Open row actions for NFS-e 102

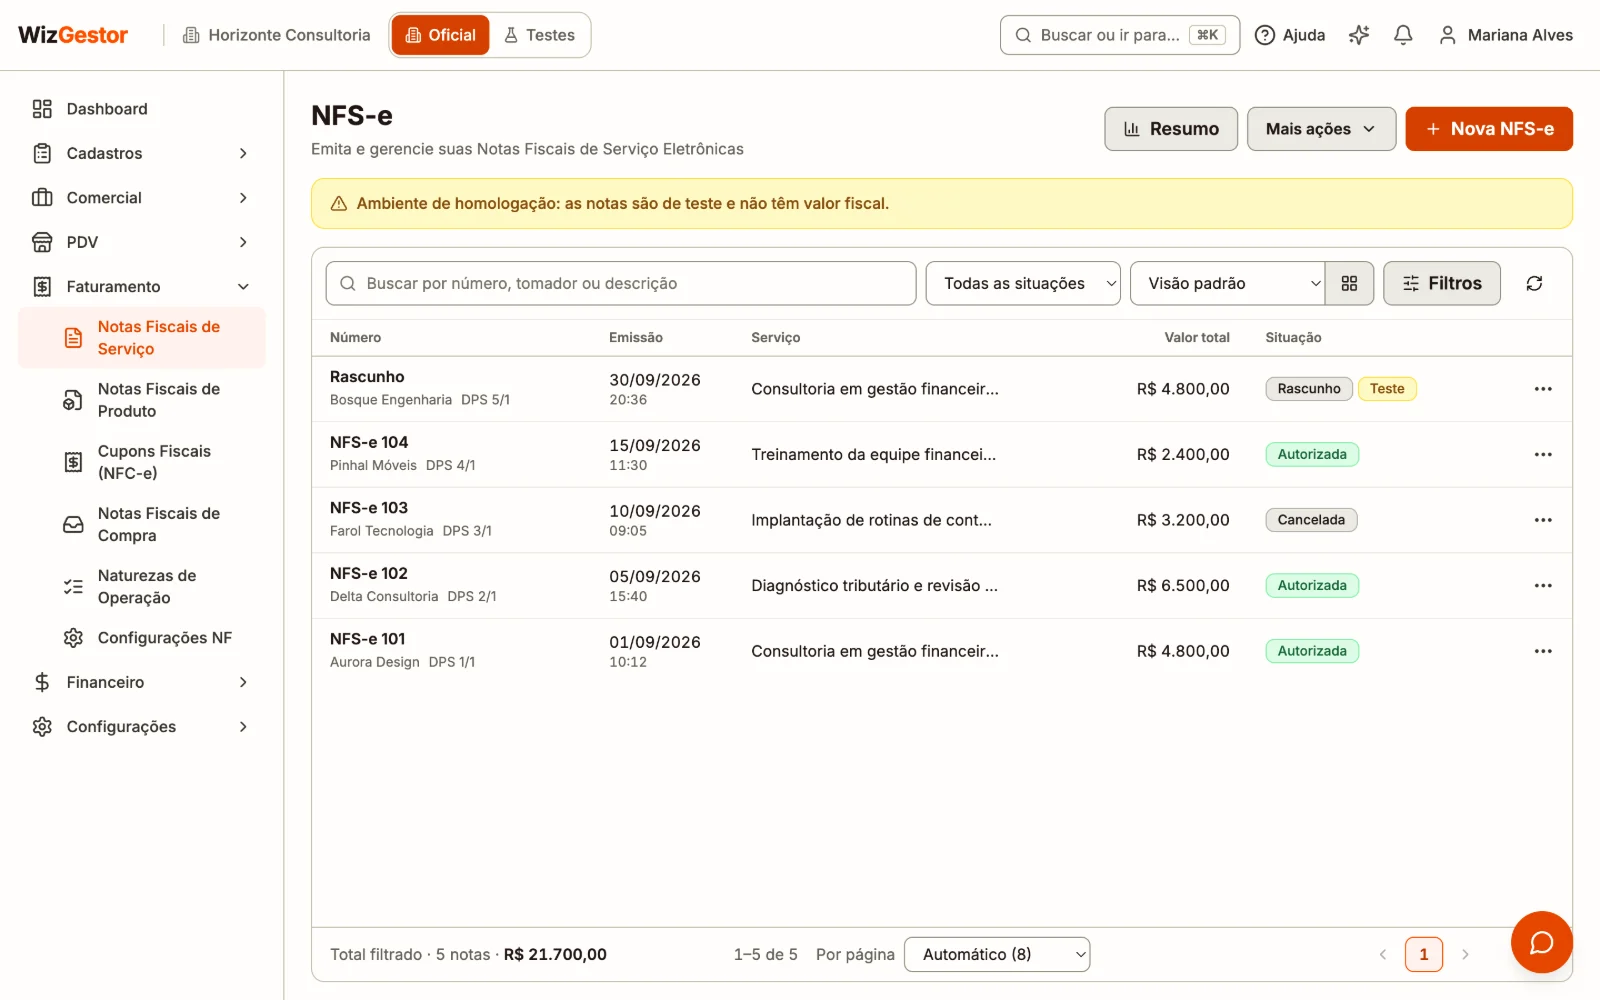click(1543, 585)
